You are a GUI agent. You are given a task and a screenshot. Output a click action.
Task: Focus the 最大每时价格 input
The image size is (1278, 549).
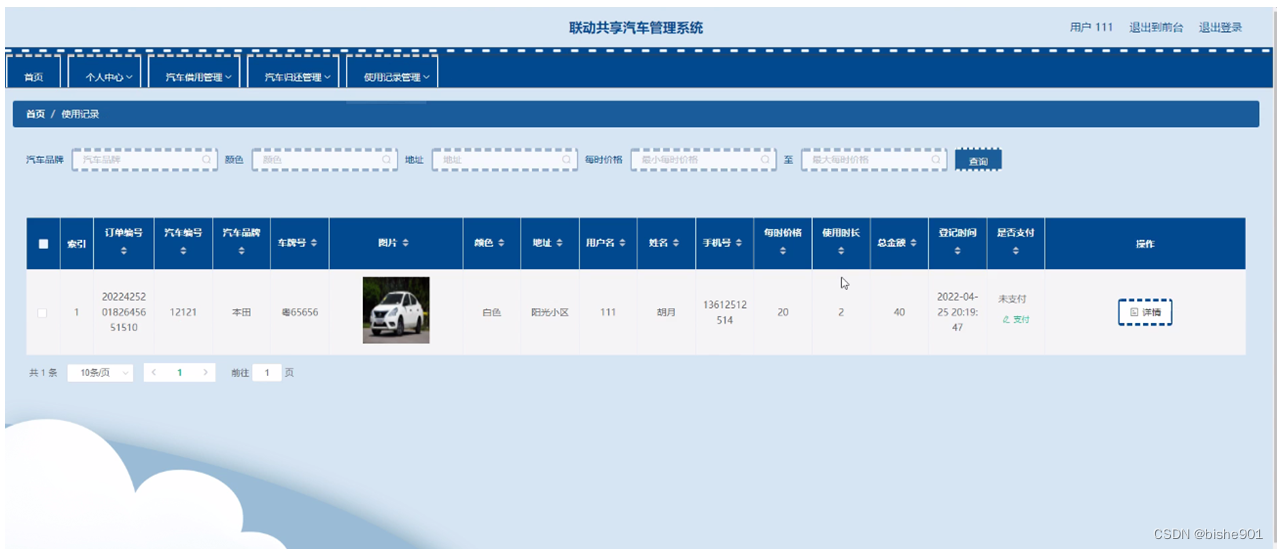coord(874,160)
